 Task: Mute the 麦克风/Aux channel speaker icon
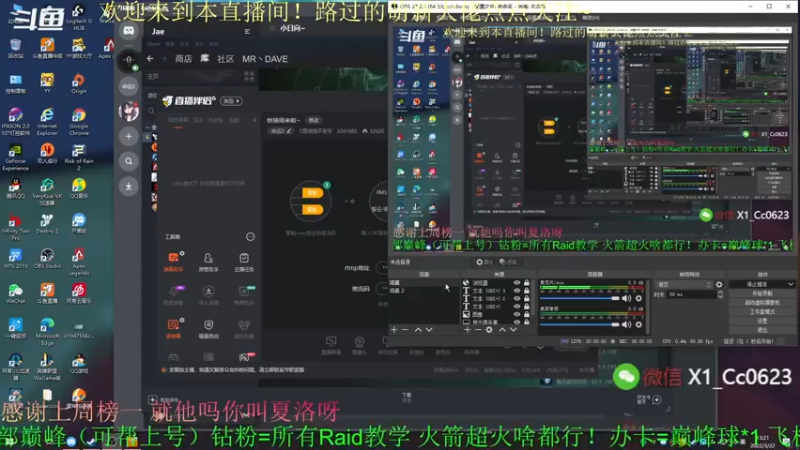tap(627, 298)
